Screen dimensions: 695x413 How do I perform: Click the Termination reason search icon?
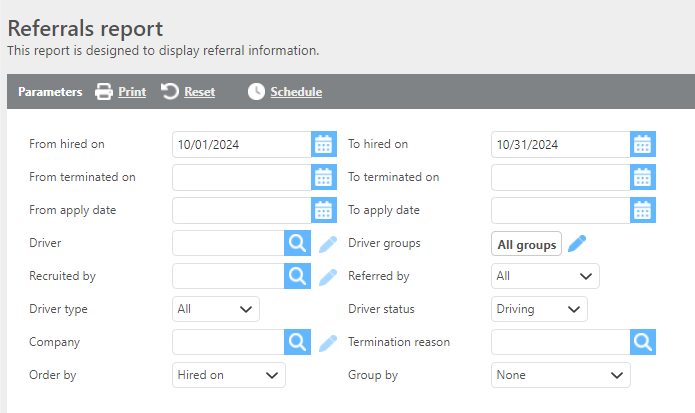point(642,342)
